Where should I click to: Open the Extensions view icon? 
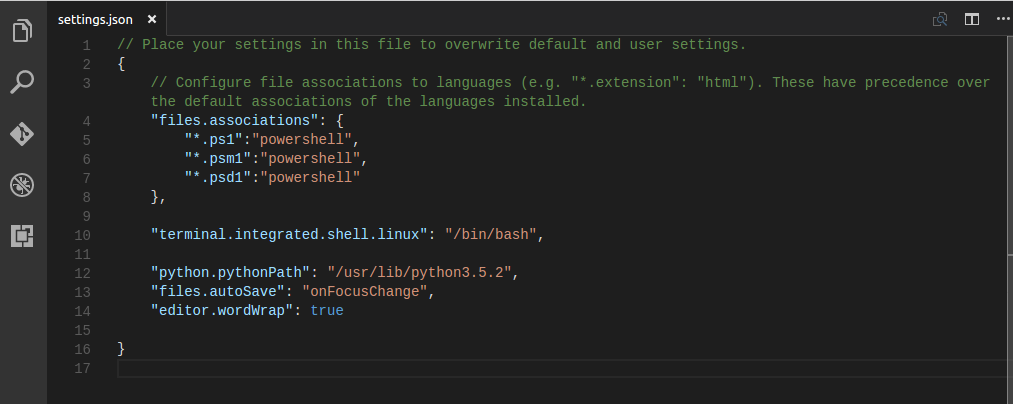click(x=22, y=236)
